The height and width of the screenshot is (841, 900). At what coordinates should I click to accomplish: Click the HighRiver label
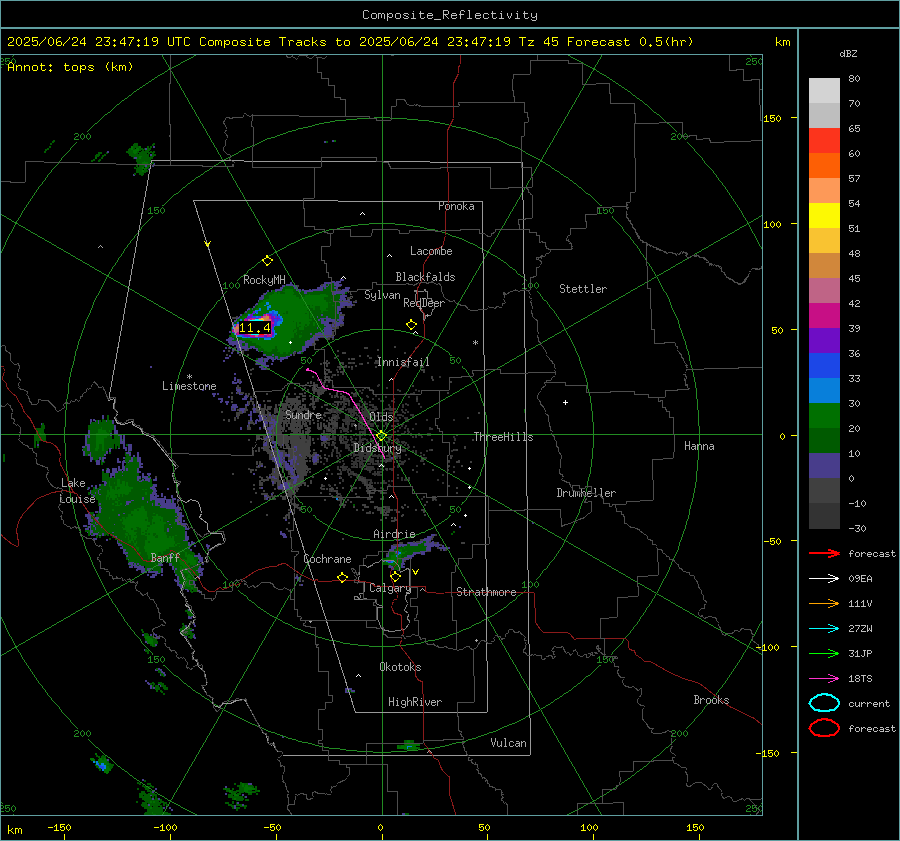(x=414, y=702)
